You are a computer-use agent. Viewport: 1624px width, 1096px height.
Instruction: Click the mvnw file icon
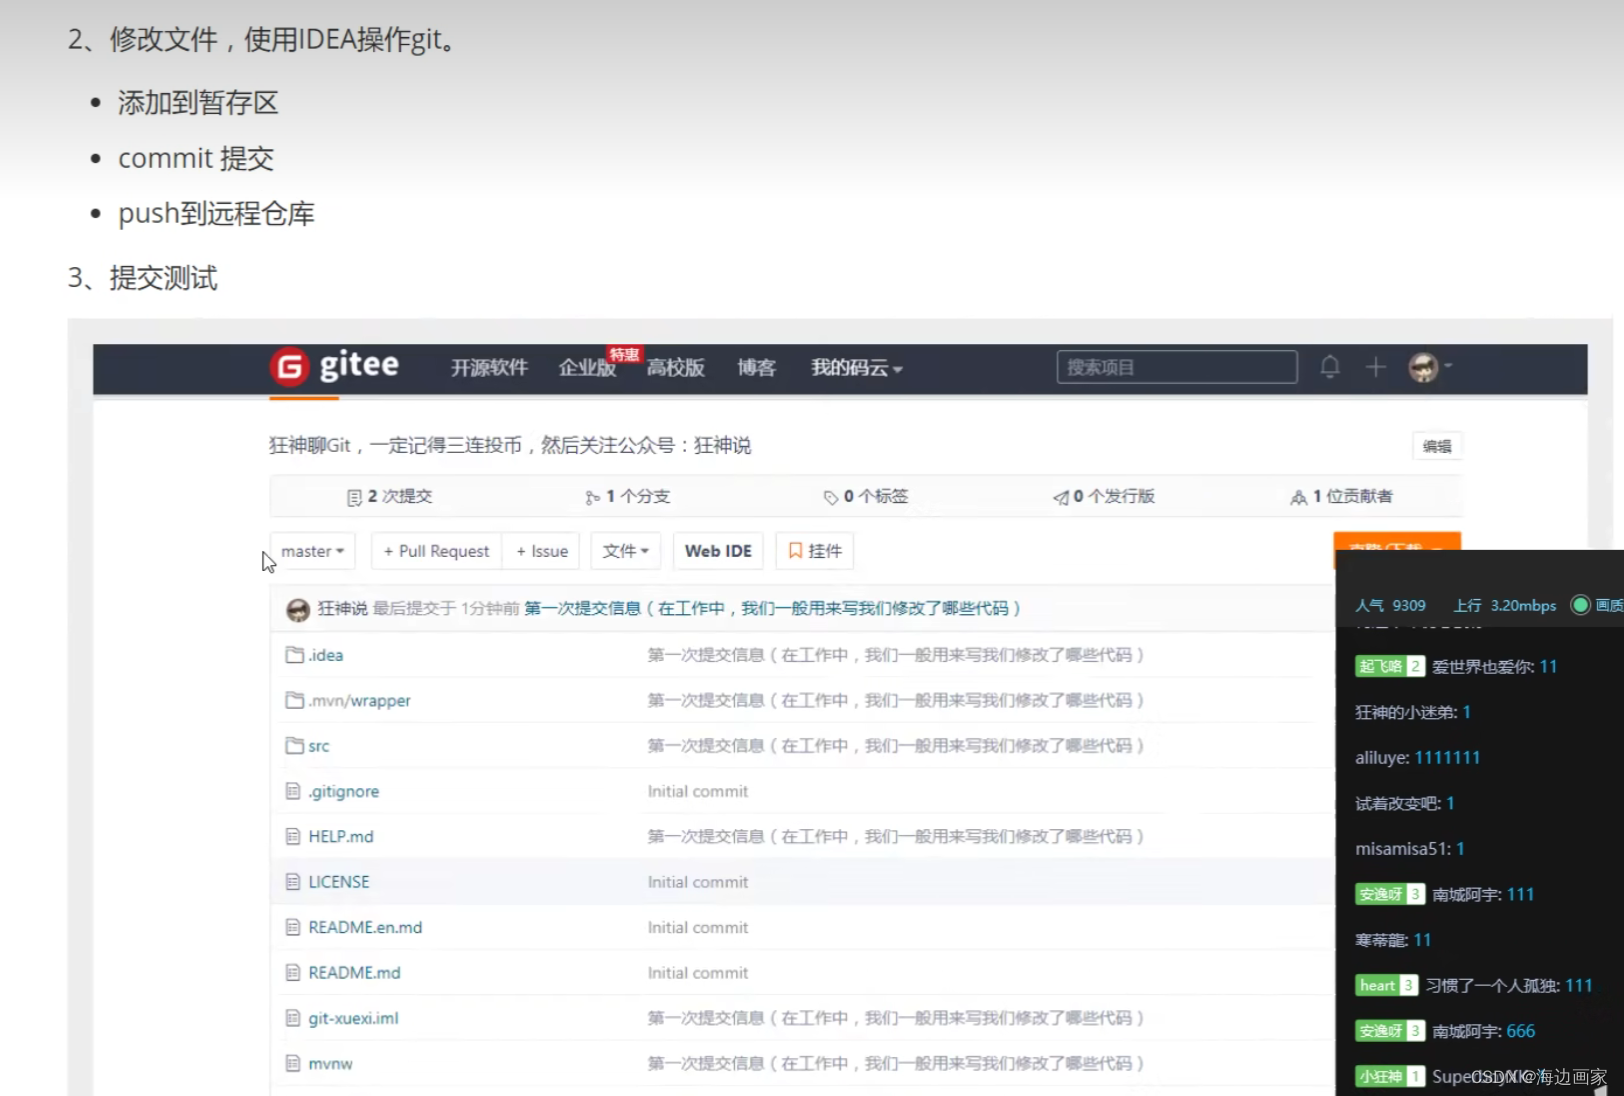pyautogui.click(x=293, y=1063)
